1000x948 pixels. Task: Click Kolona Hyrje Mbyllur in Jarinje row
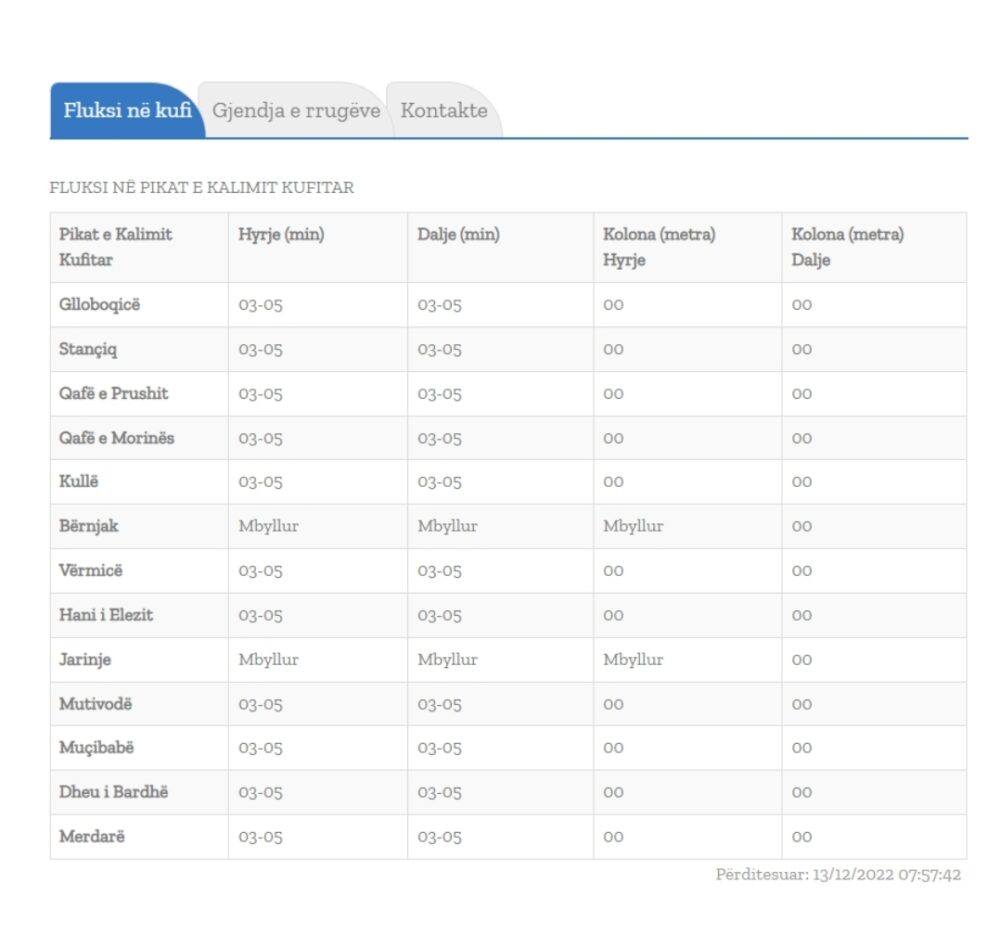pos(633,660)
